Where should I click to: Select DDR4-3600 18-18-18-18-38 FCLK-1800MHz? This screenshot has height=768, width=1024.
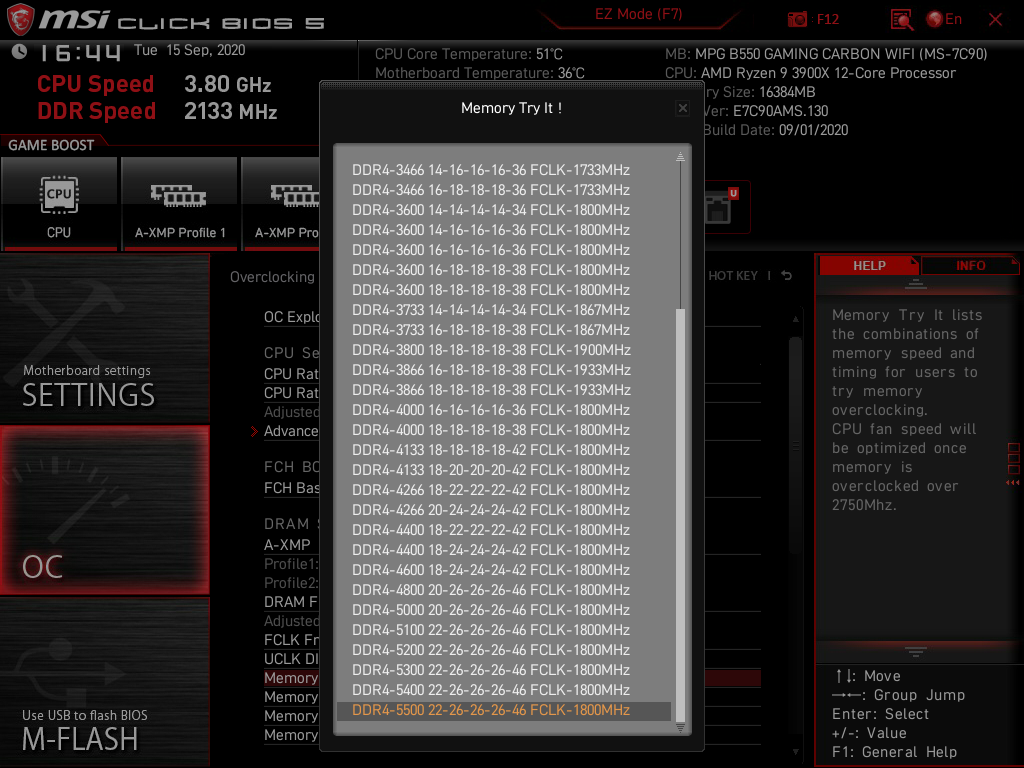(491, 290)
